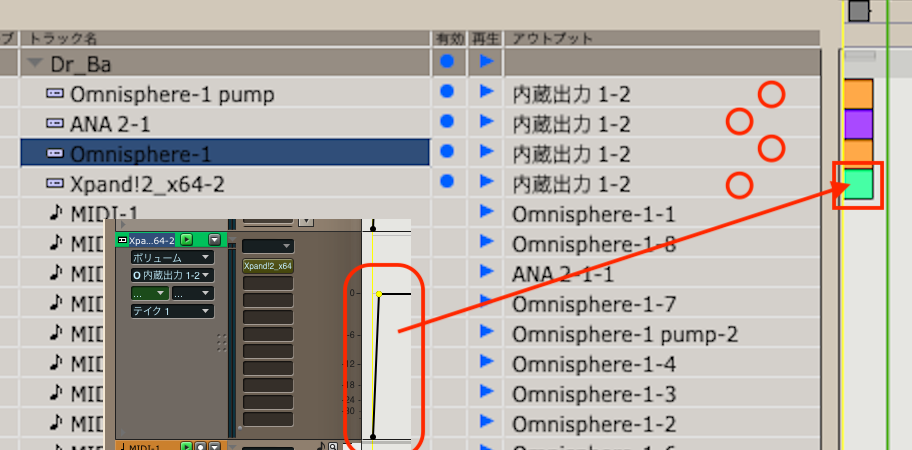Viewport: 912px width, 450px height.
Task: Open track settings arrow on Xpa...64-2 strip
Action: tap(215, 239)
